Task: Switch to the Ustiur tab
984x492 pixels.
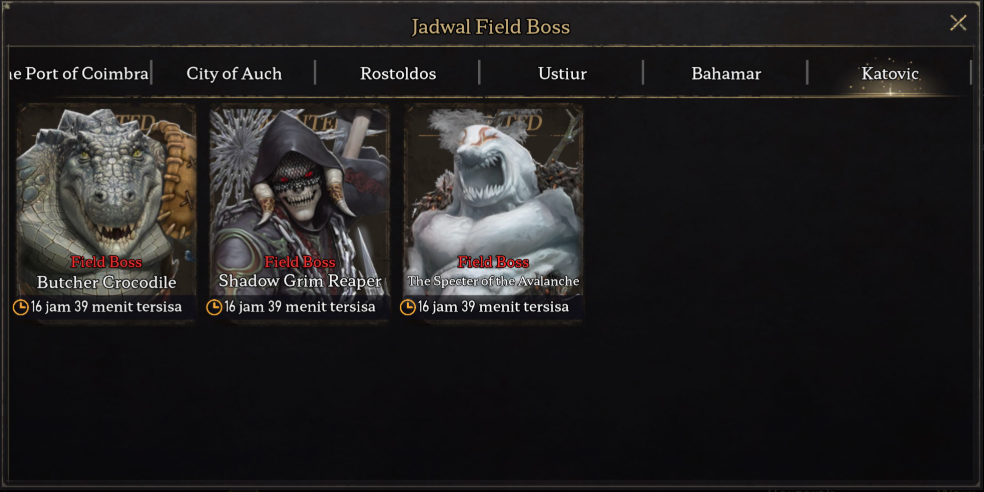Action: [562, 73]
